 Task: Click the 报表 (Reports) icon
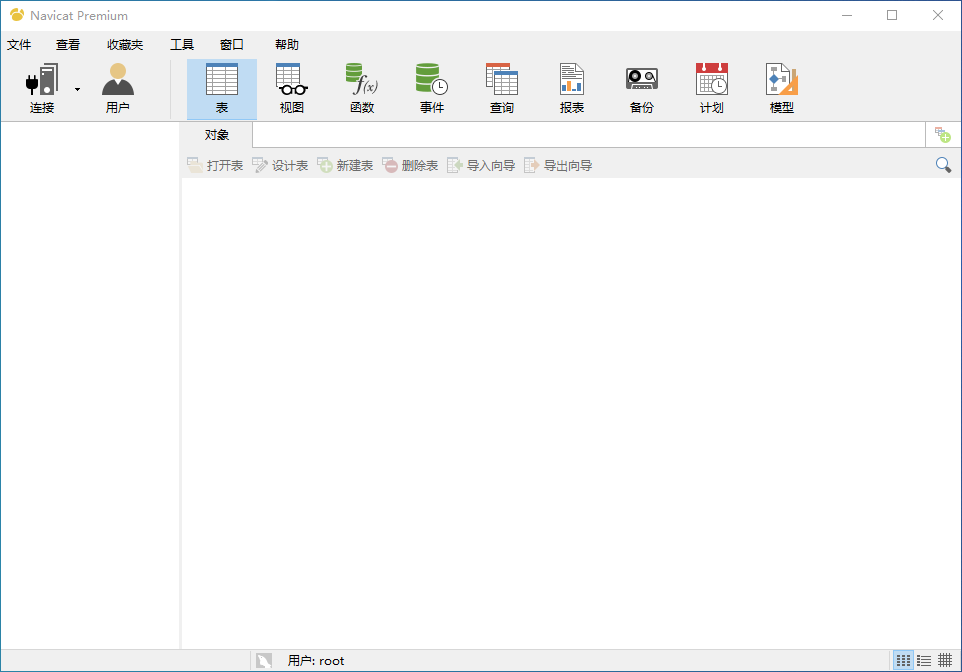coord(571,87)
